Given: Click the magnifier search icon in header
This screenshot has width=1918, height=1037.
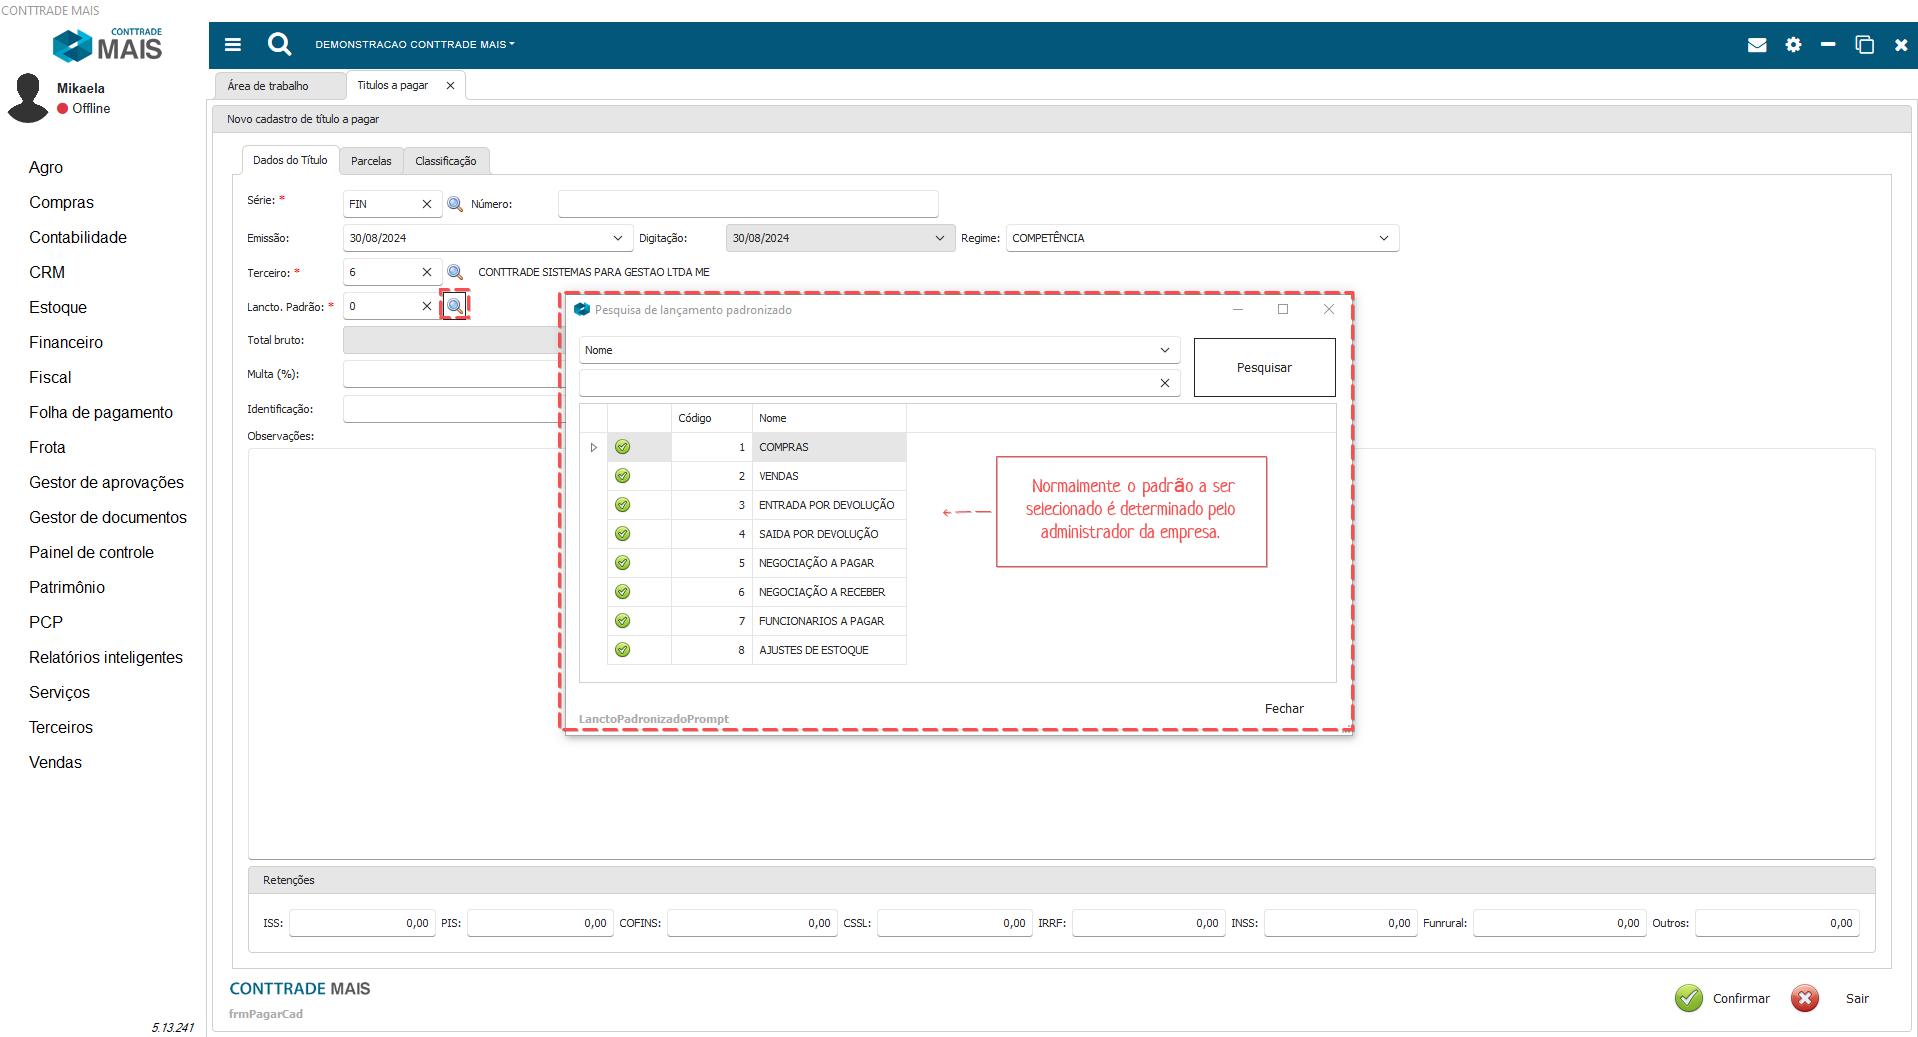Looking at the screenshot, I should pos(279,44).
